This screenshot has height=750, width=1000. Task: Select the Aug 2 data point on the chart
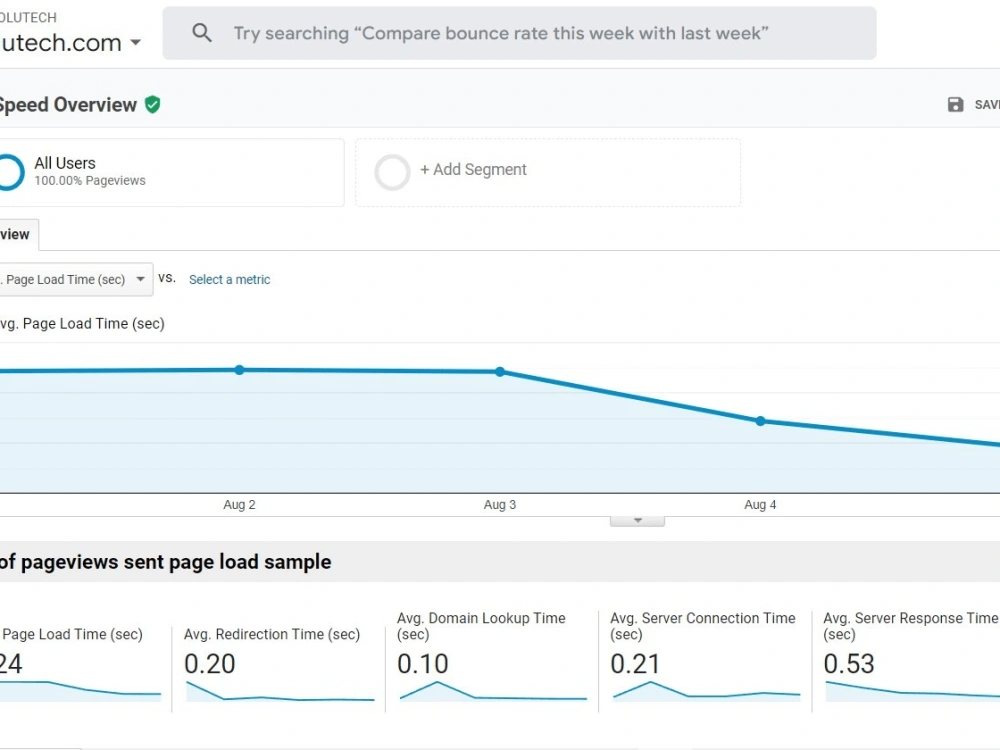(239, 369)
